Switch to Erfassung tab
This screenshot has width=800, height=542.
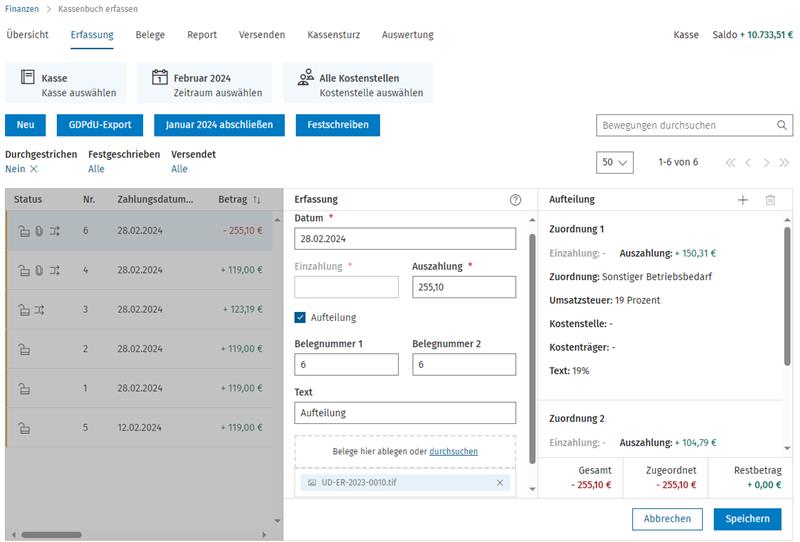92,35
